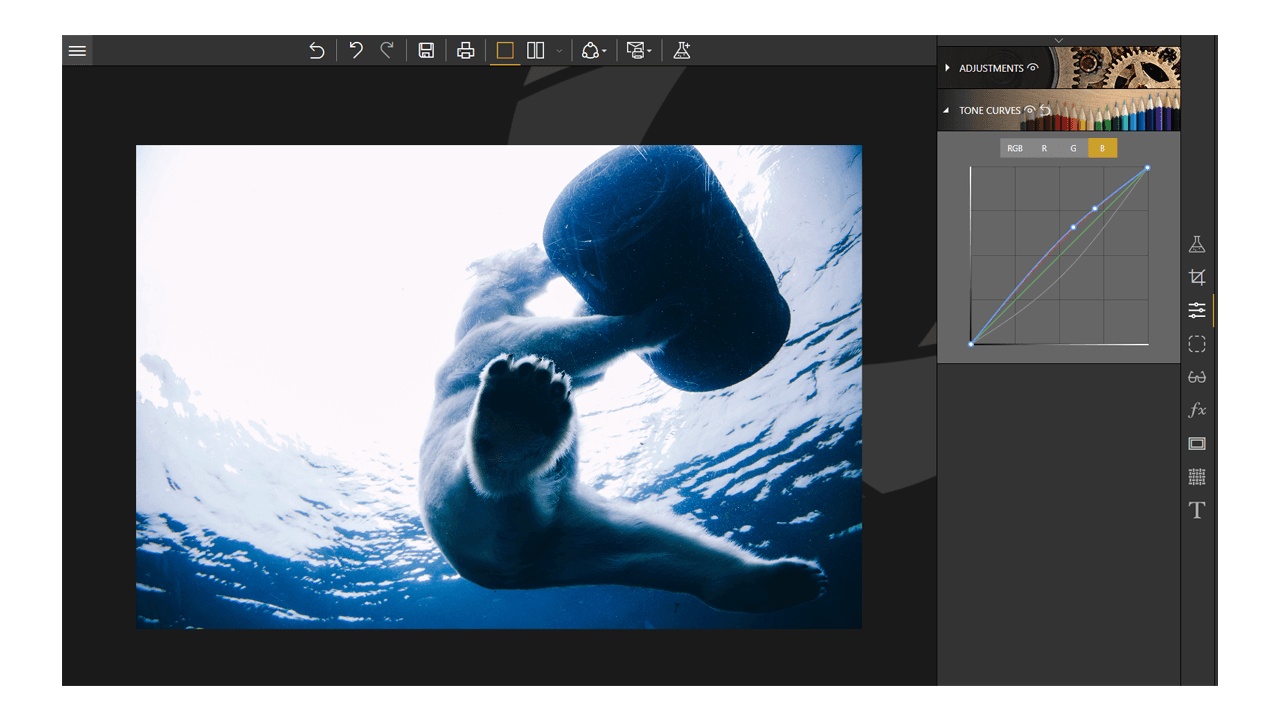The height and width of the screenshot is (720, 1280).
Task: Switch to the RGB channel tab
Action: click(1015, 147)
